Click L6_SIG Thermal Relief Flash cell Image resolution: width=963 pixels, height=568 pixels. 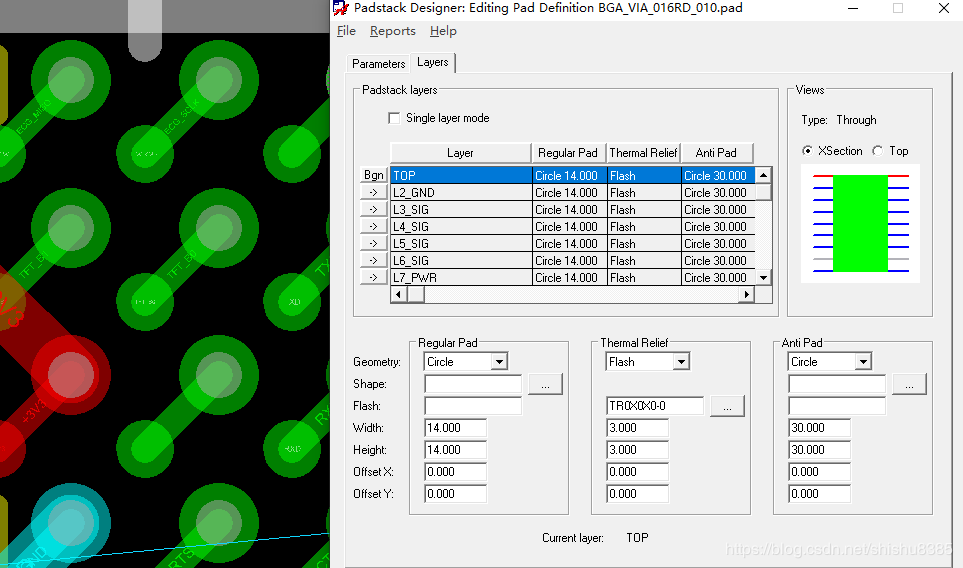pos(643,261)
